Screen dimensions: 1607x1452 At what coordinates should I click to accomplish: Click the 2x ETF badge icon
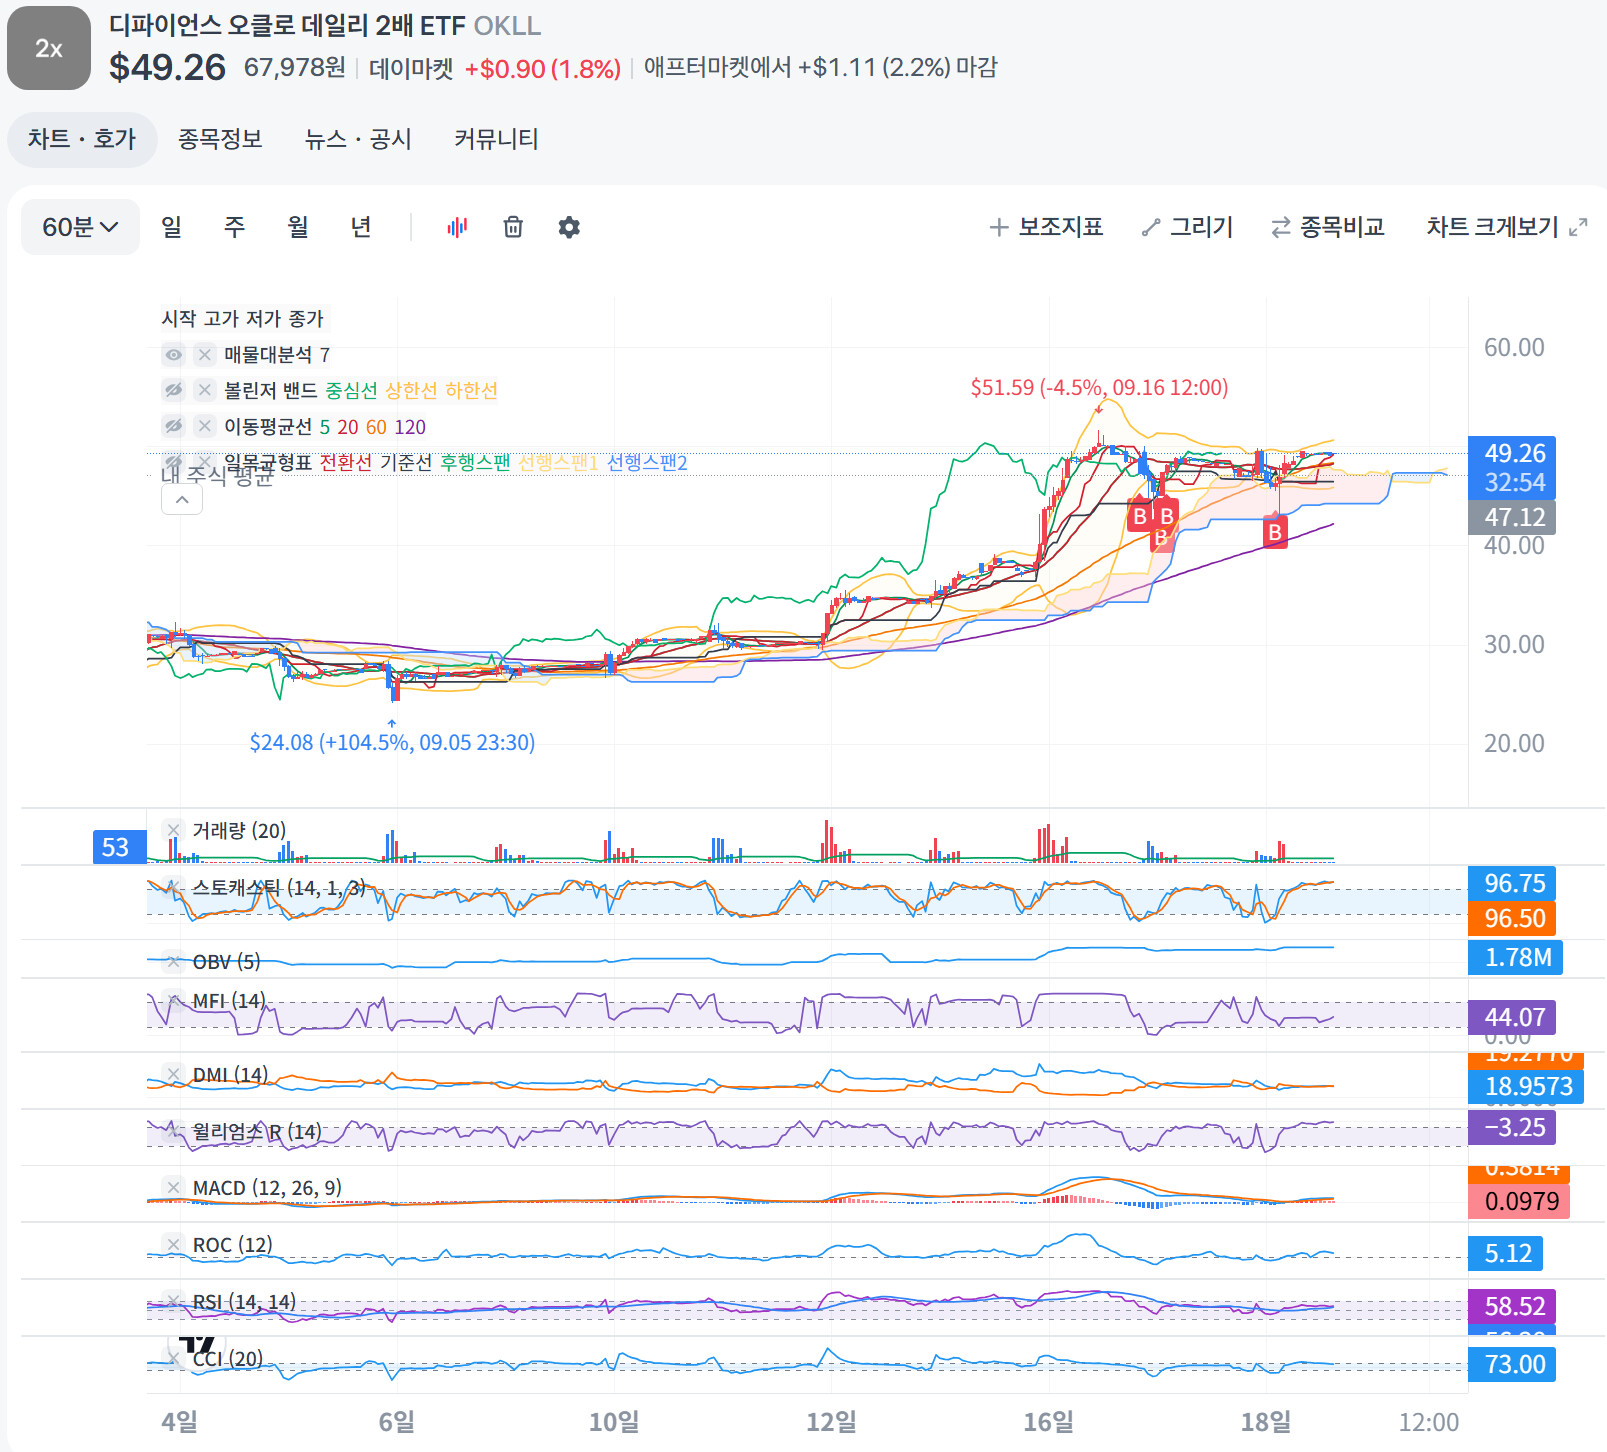point(48,48)
